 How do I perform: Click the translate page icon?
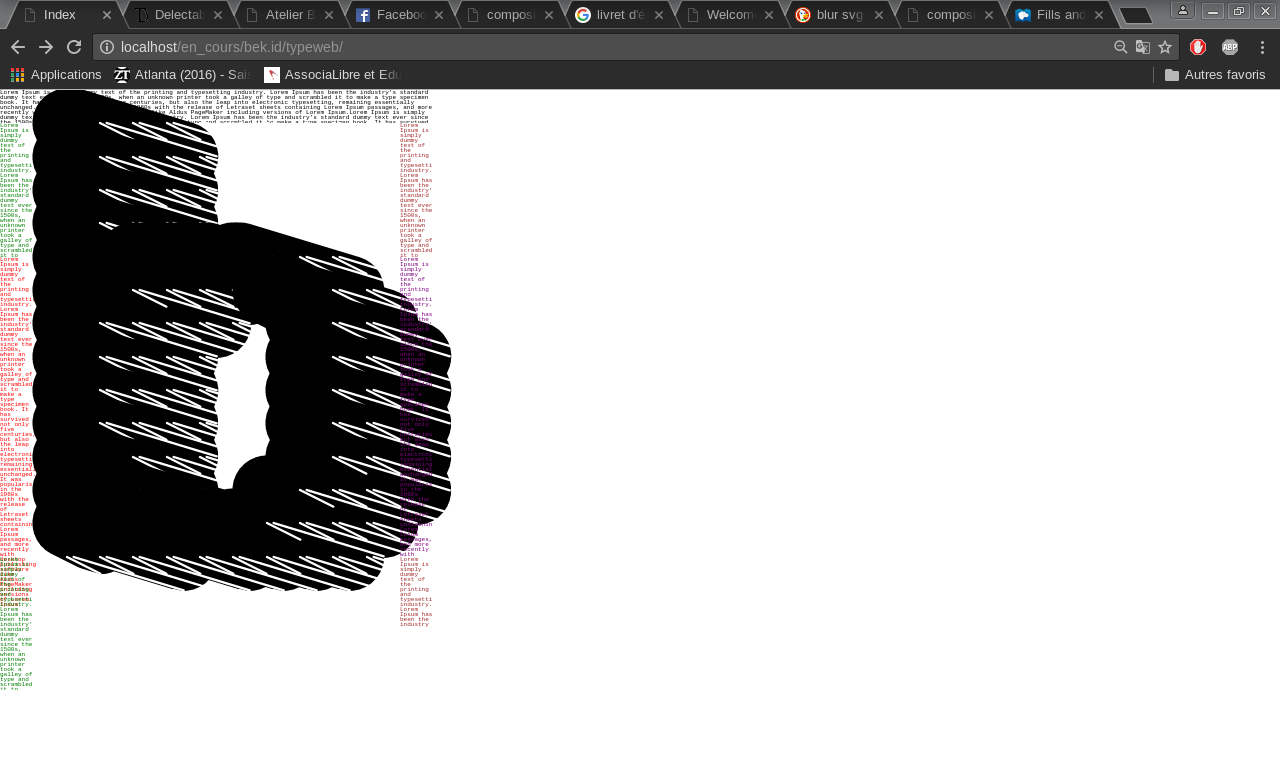1143,47
